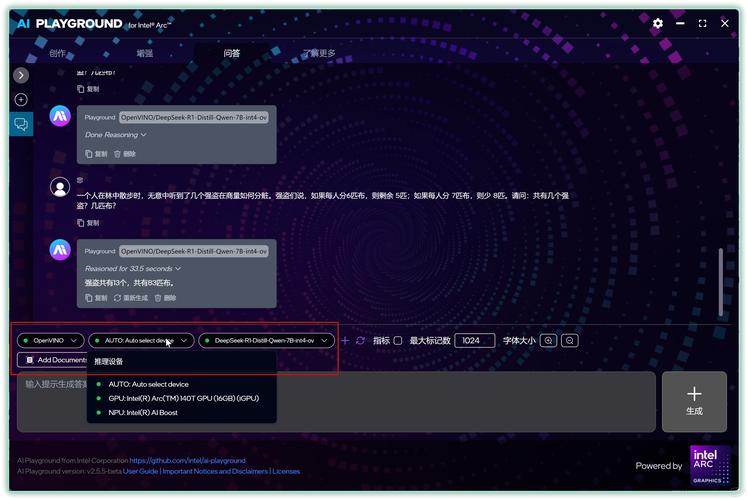This screenshot has height=500, width=748.
Task: Switch to the 增强 tab
Action: (145, 53)
